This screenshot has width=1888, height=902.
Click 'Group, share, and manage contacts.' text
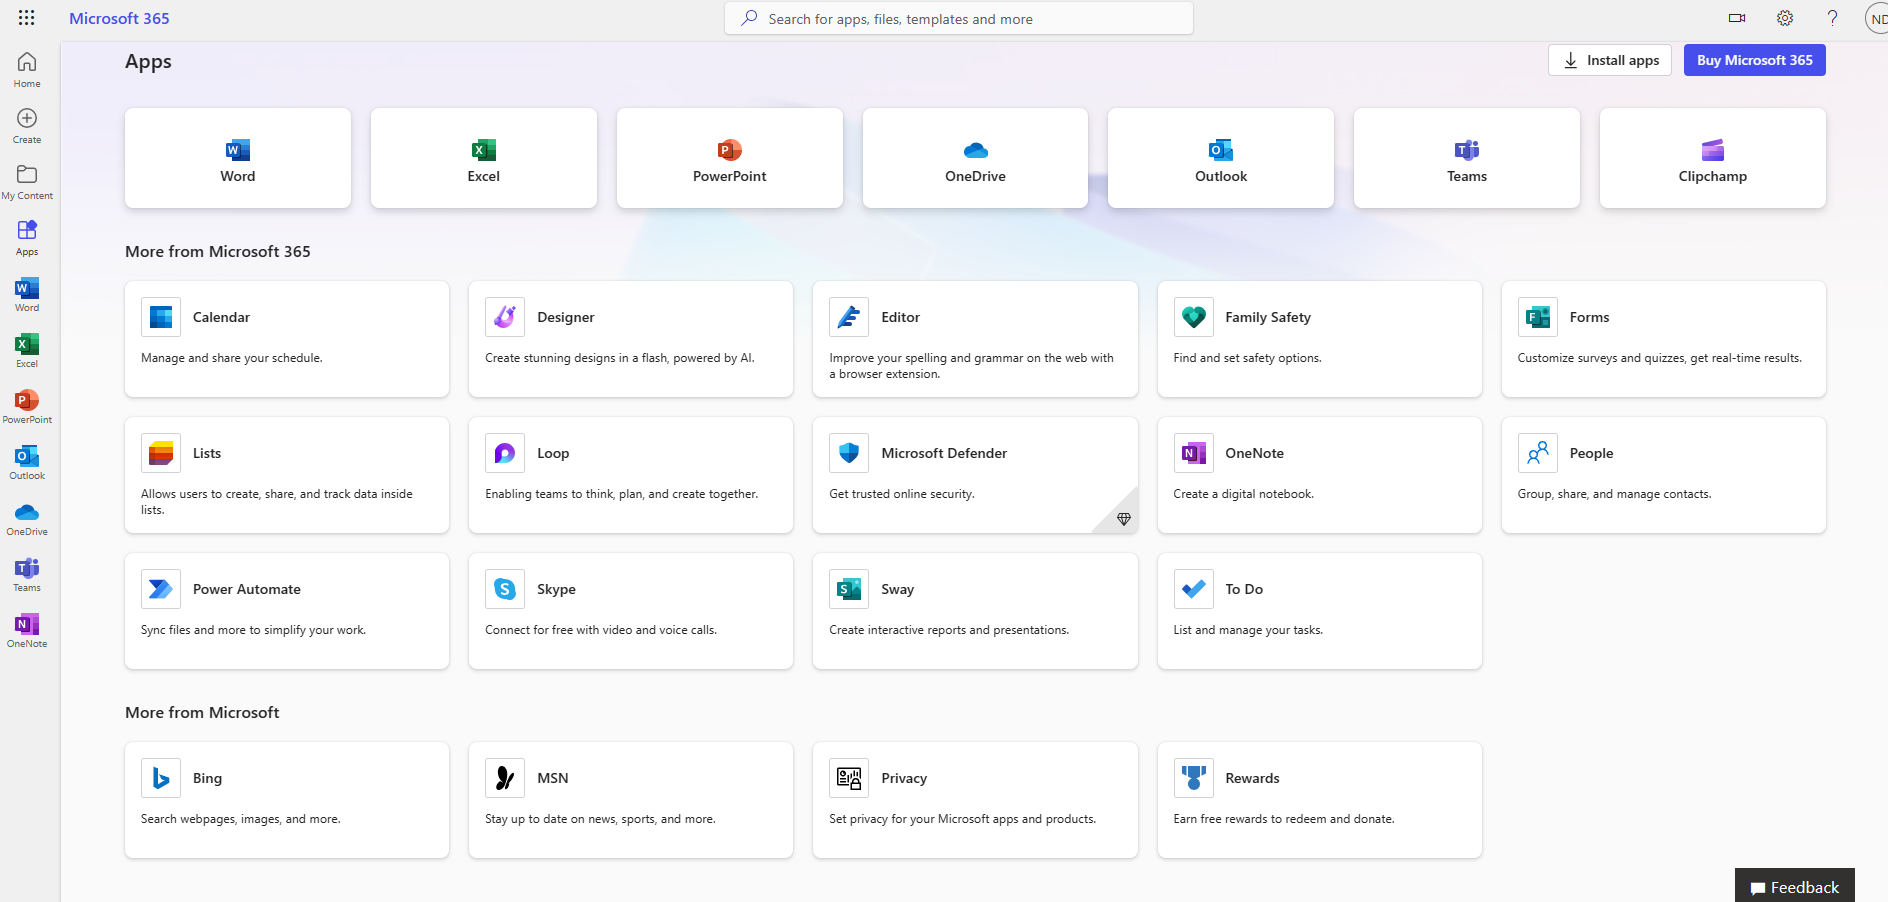coord(1615,494)
